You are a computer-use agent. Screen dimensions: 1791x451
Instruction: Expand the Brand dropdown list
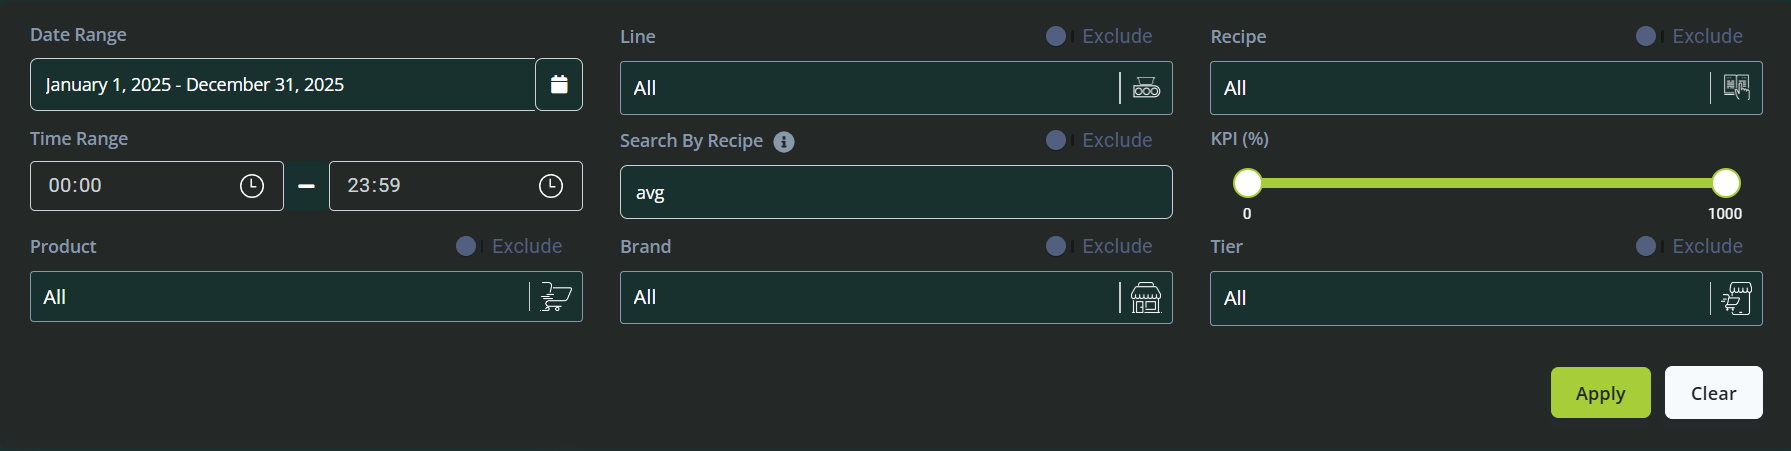[x=870, y=298]
